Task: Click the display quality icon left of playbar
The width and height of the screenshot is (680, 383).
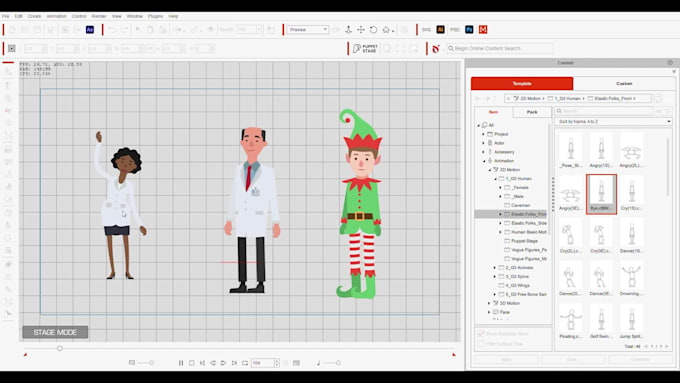Action: [x=132, y=363]
